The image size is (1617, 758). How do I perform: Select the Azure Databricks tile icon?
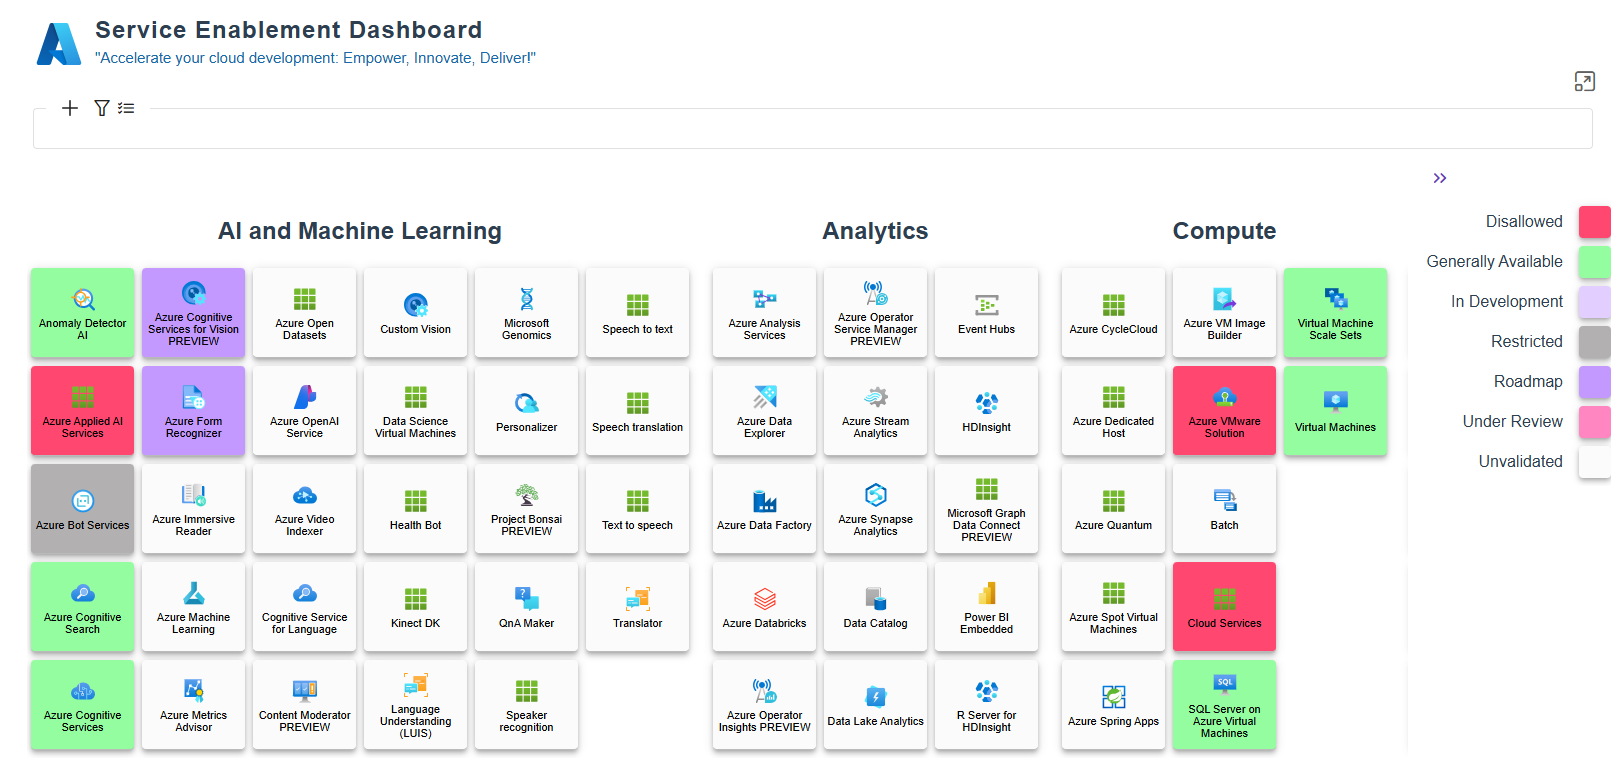click(x=764, y=599)
